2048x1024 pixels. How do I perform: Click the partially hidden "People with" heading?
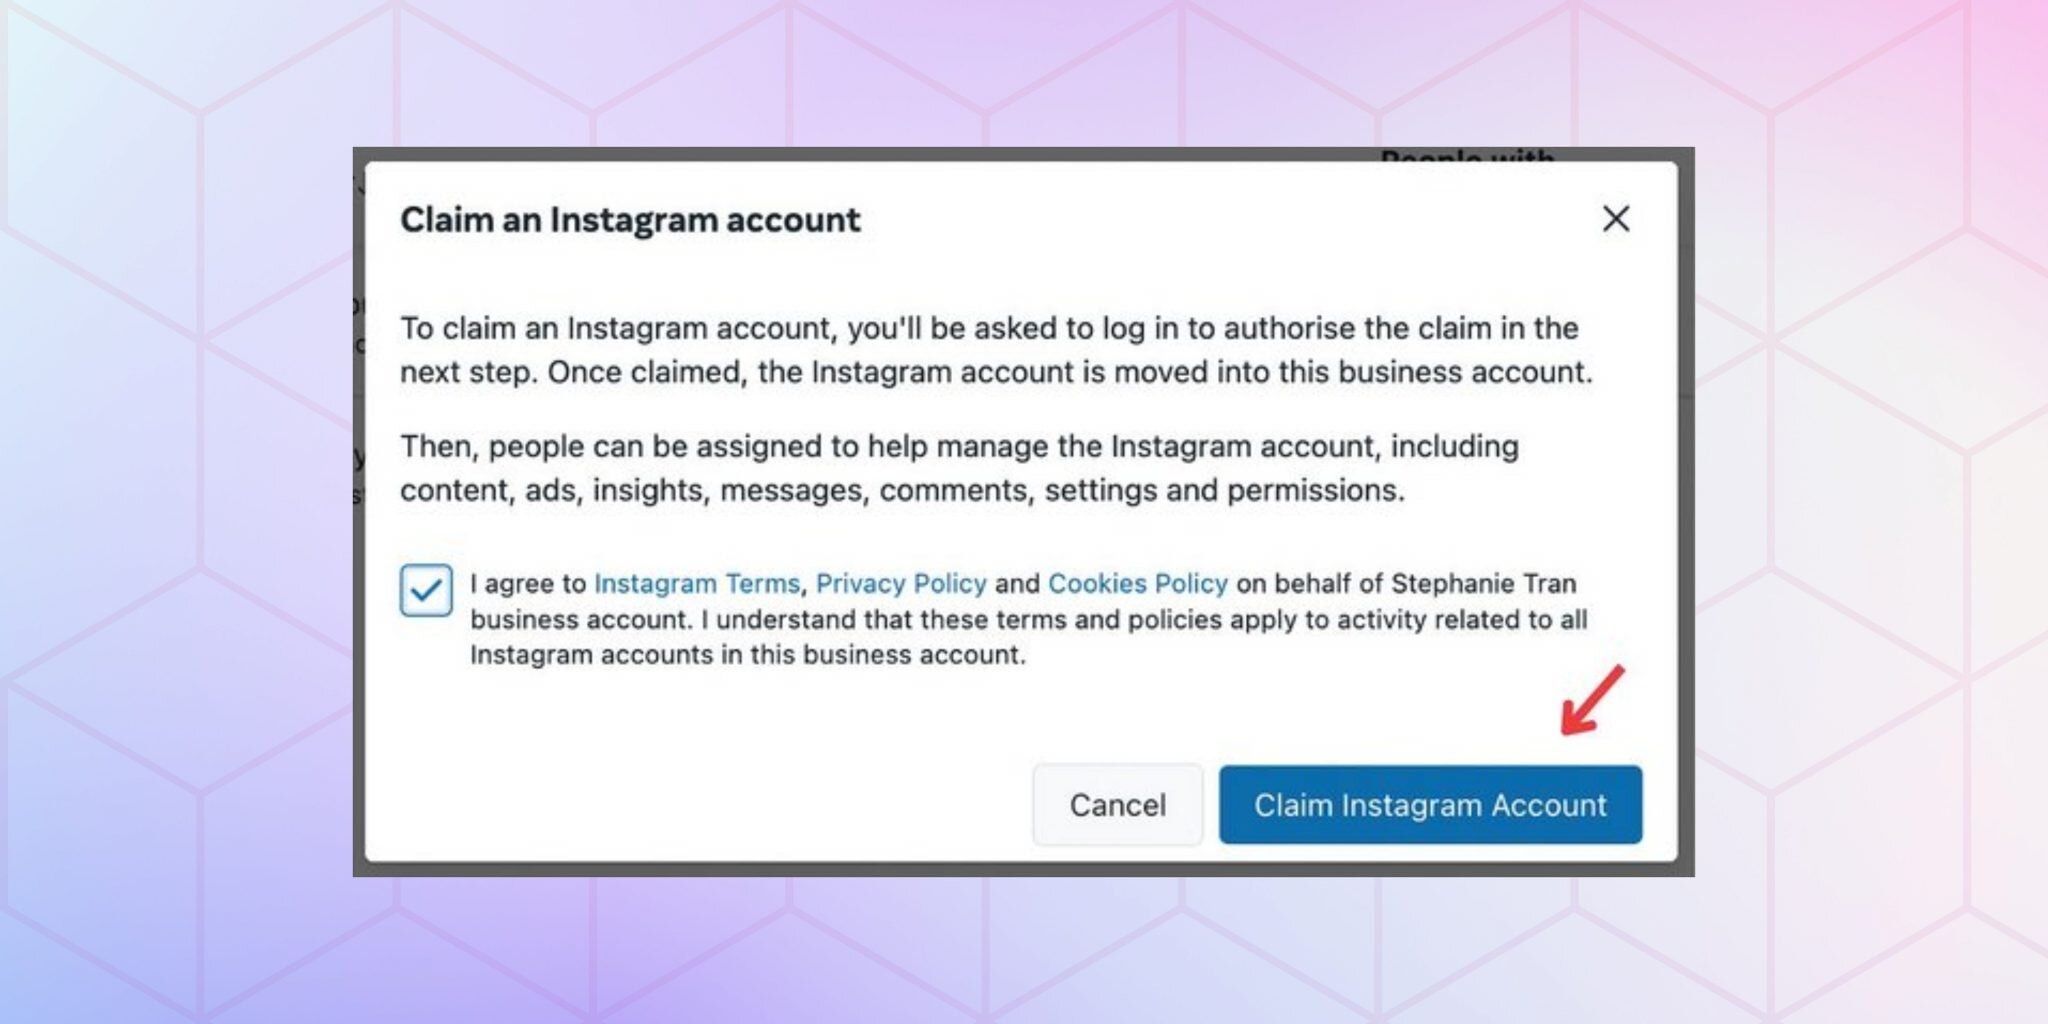coord(1466,156)
